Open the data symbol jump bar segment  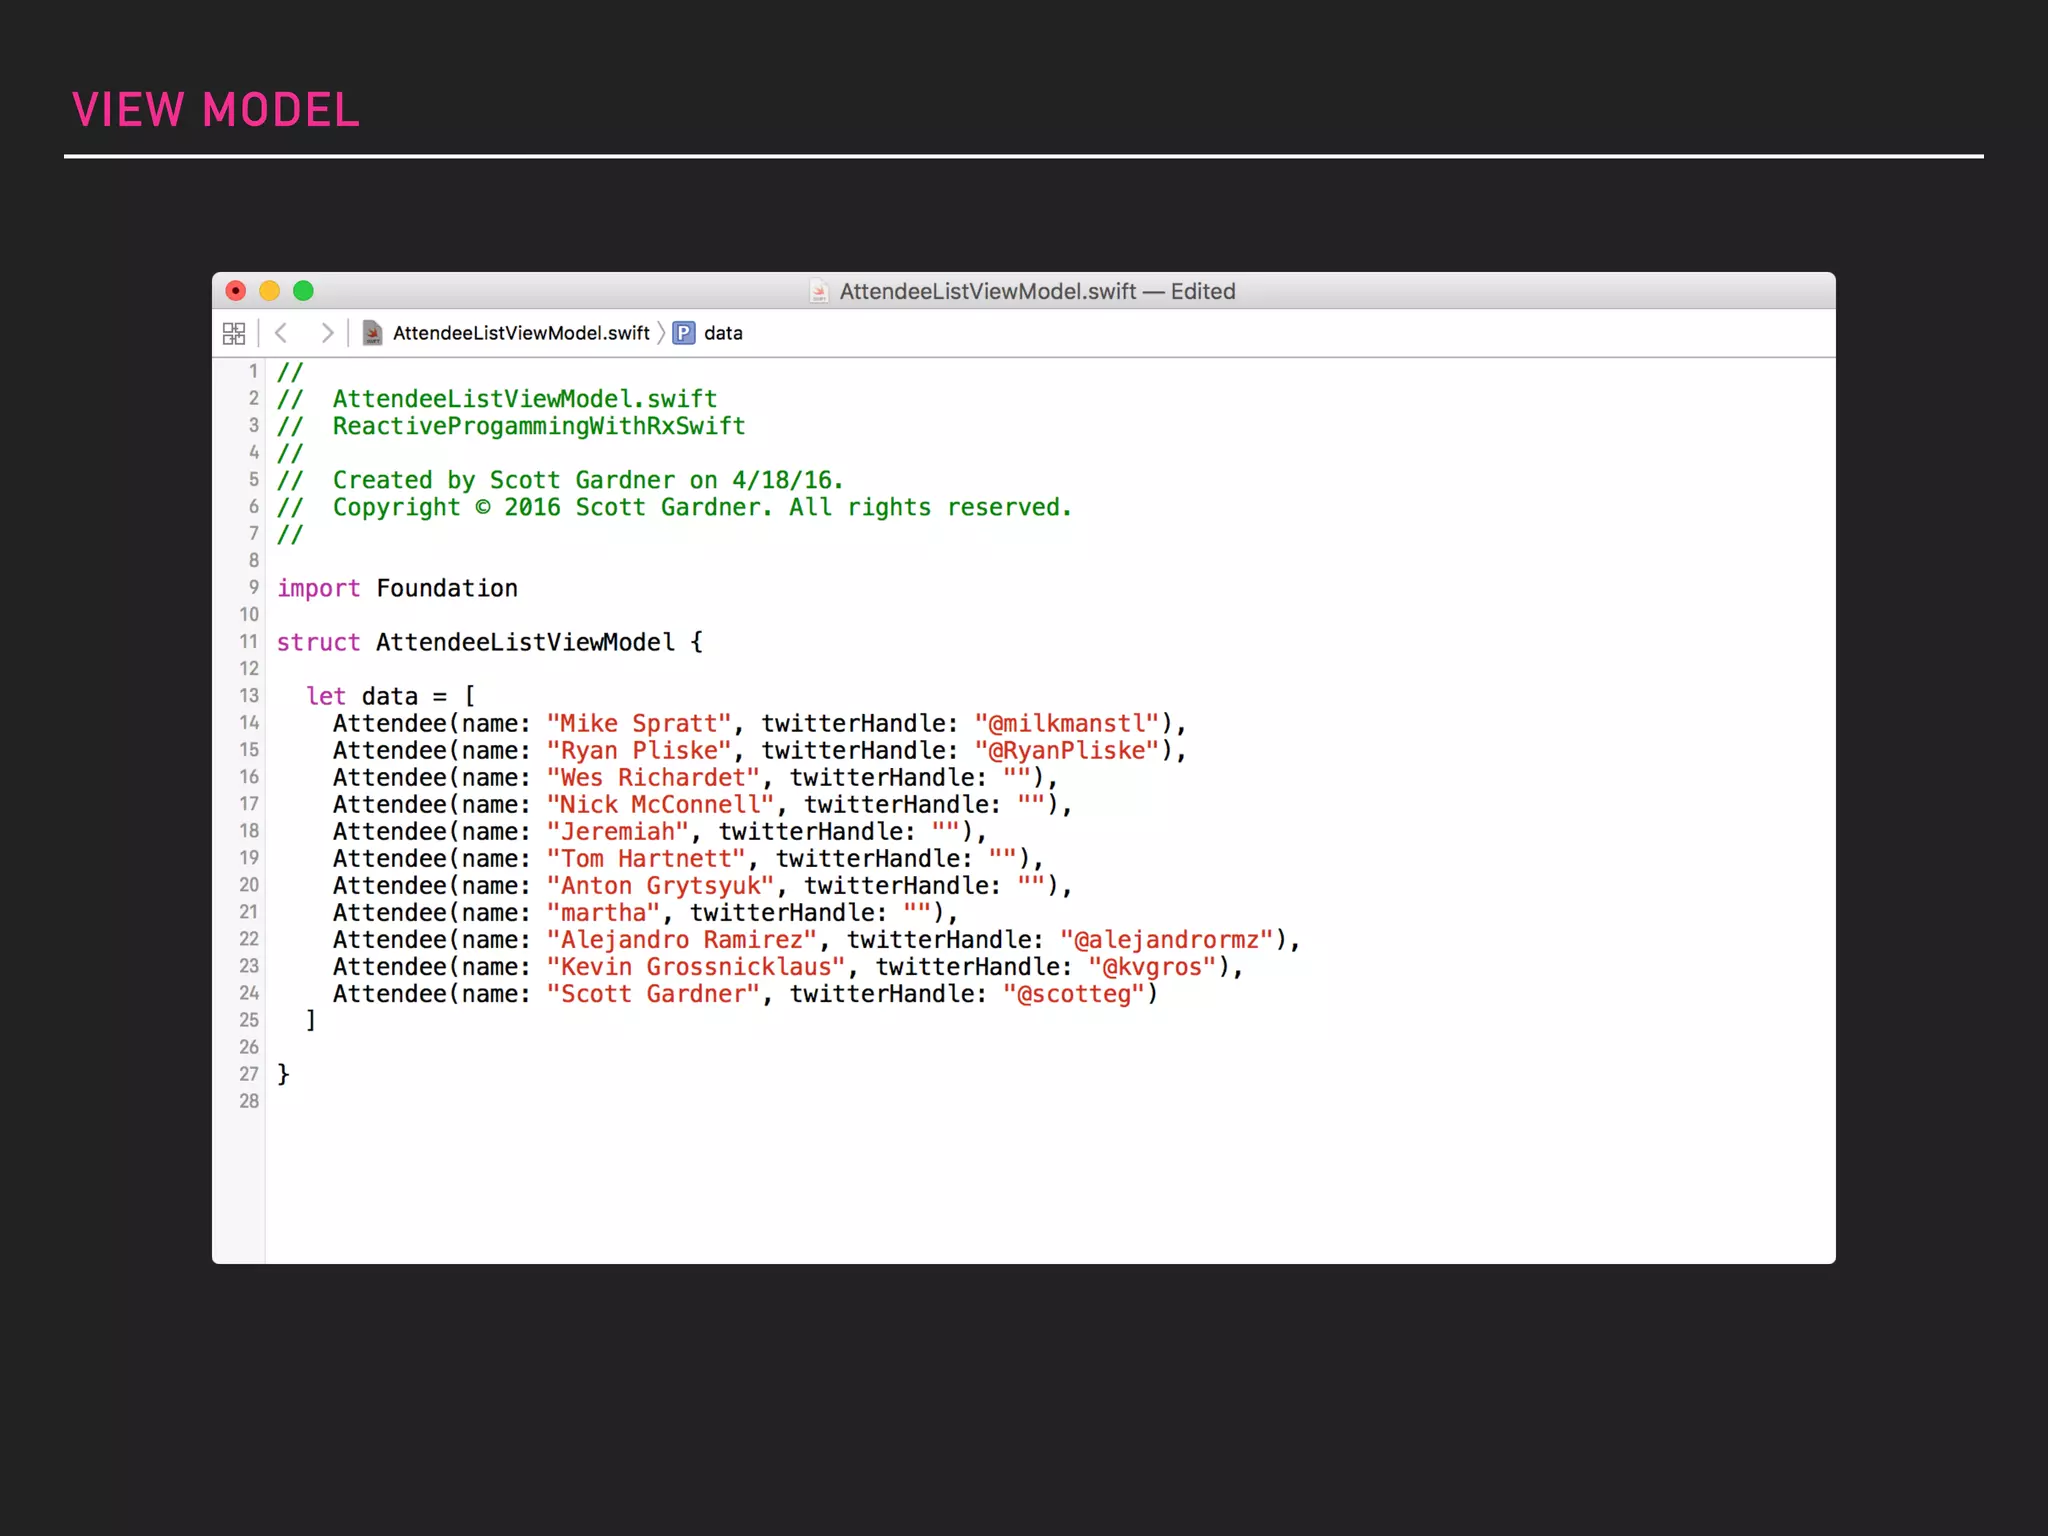click(x=723, y=333)
